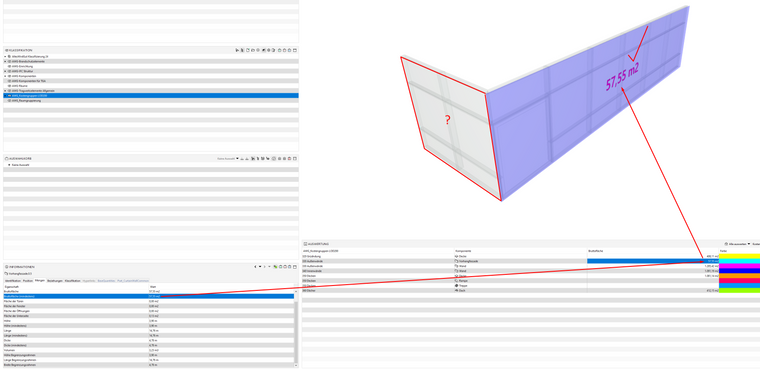
Task: Switch to the Beziehungen tab
Action: pyautogui.click(x=55, y=281)
